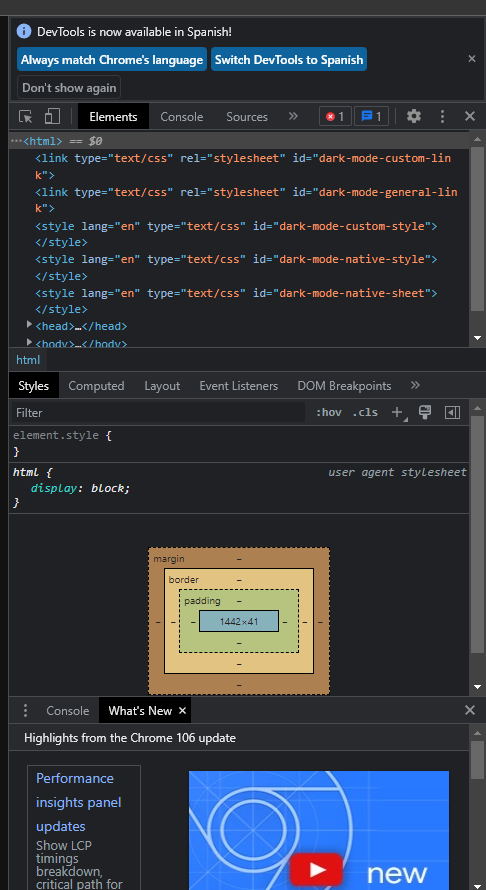Screen dimensions: 486x890
Task: Click the Filter styles input field
Action: tap(159, 413)
